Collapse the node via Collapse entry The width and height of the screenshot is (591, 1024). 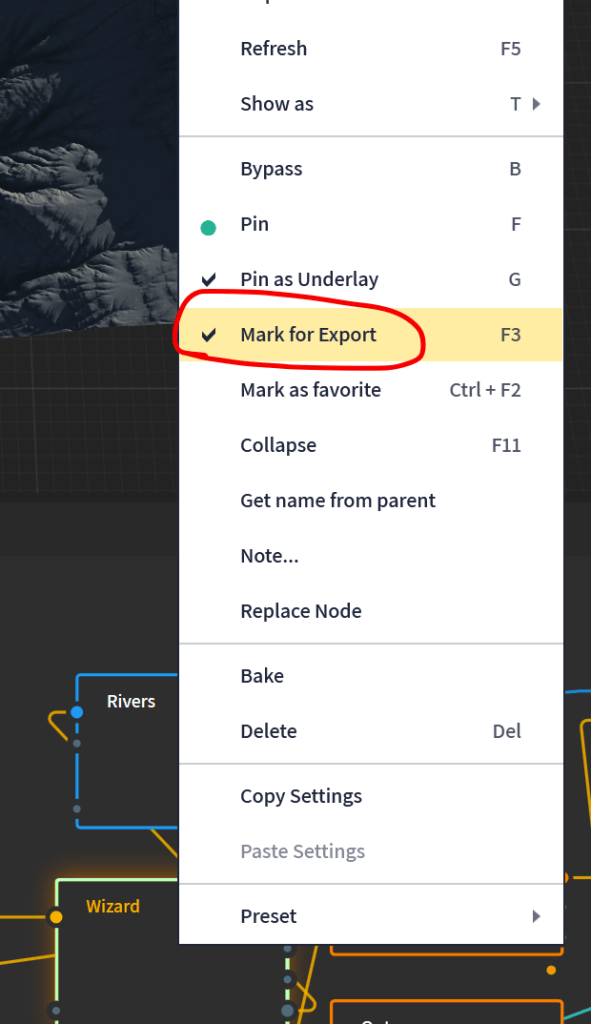[x=371, y=445]
